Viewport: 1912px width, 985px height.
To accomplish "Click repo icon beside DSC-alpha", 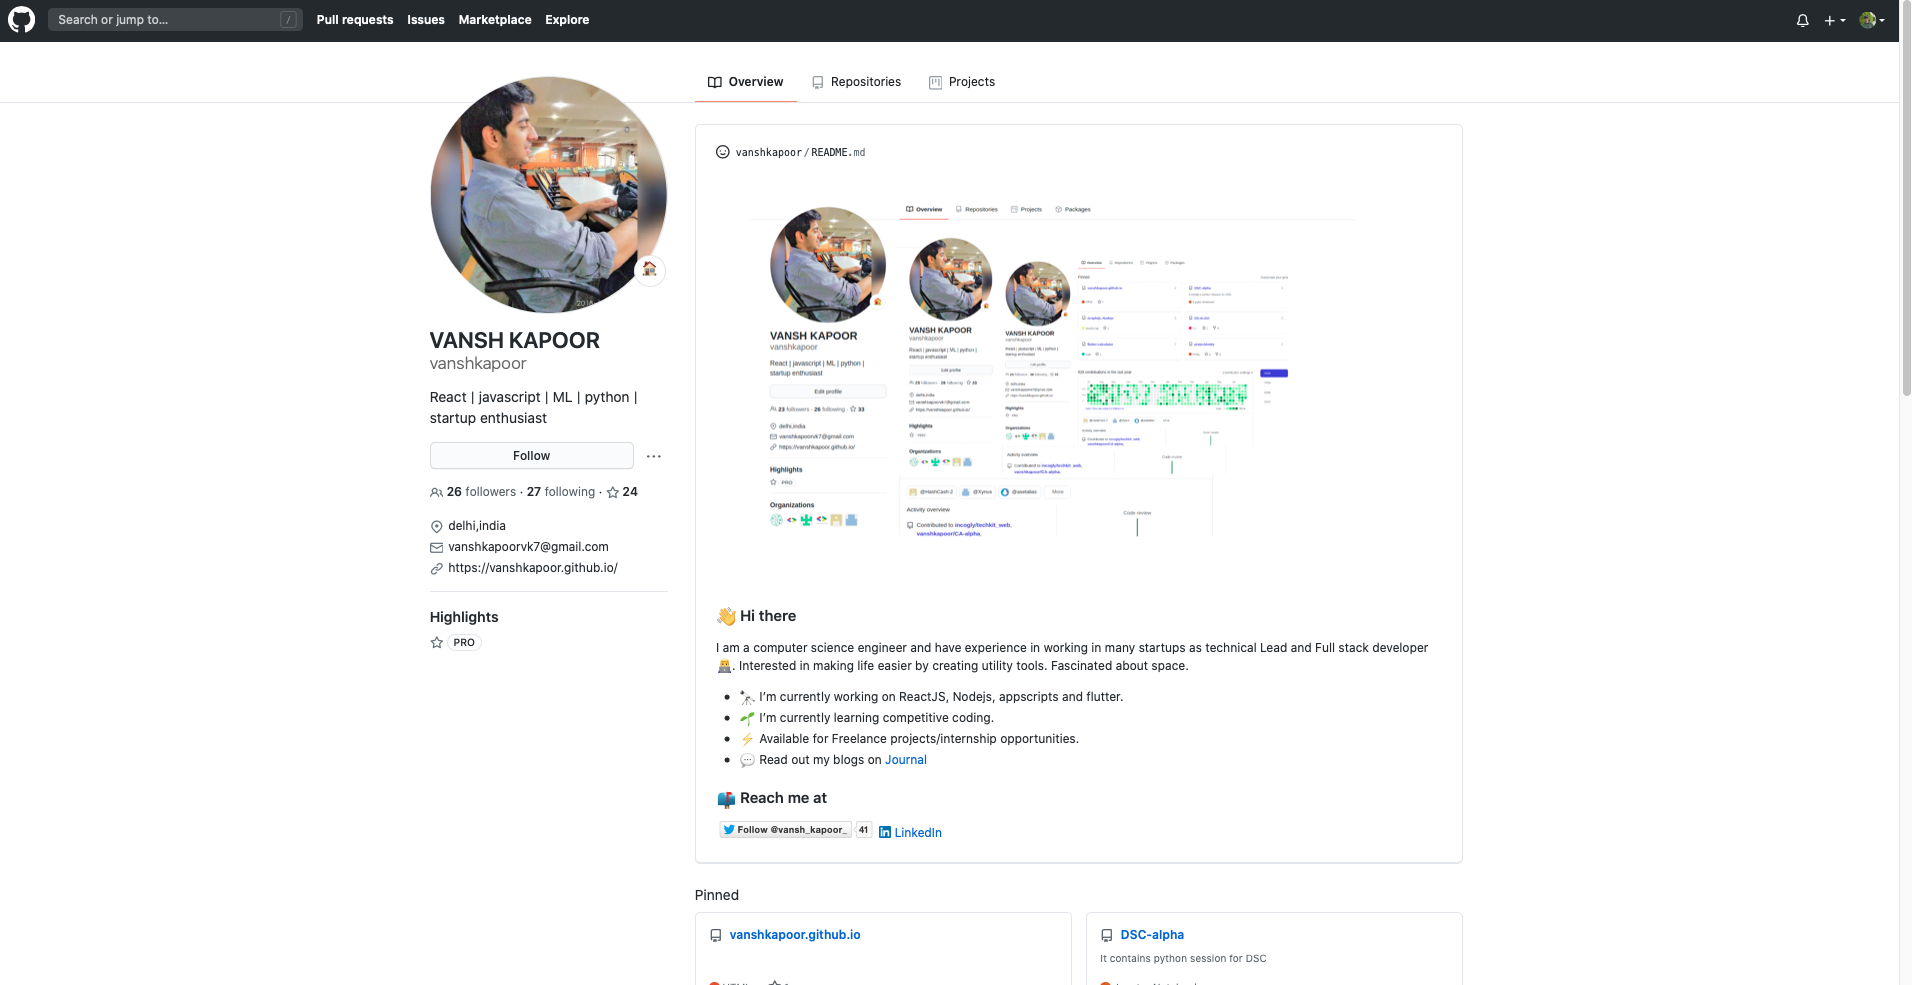I will pos(1107,936).
